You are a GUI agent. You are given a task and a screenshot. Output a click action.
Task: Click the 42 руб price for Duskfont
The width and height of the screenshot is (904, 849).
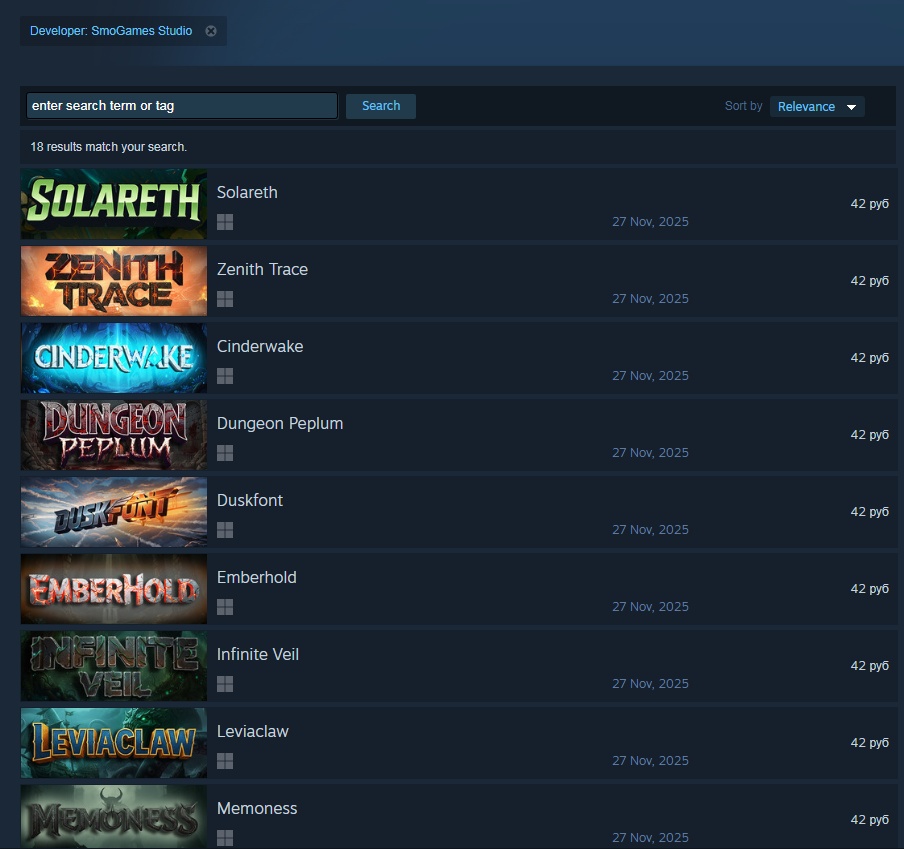(x=869, y=512)
